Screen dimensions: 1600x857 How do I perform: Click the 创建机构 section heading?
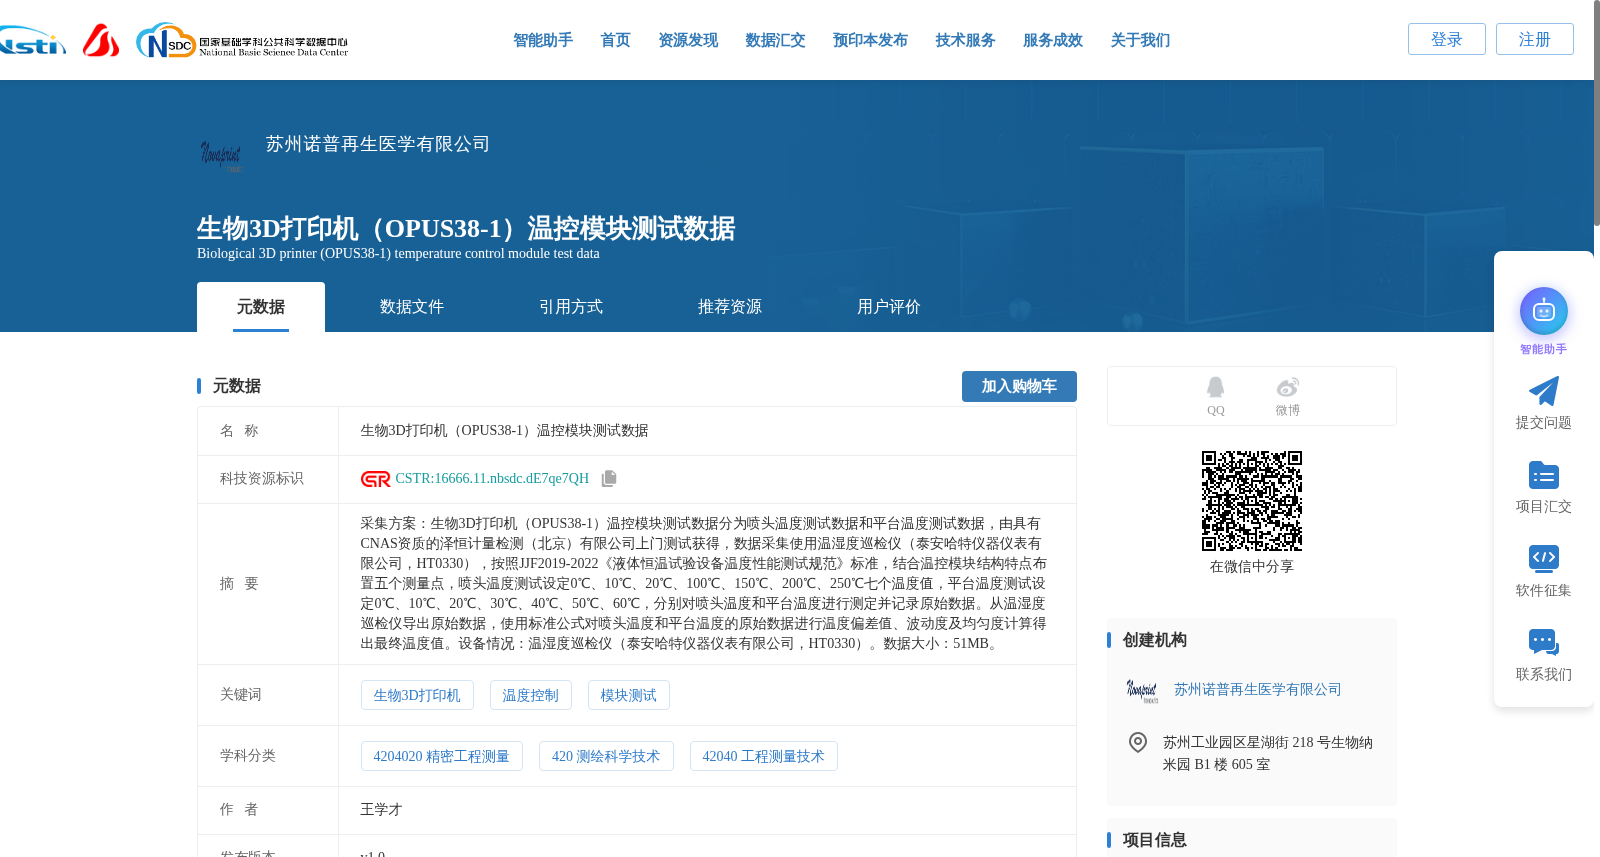1154,640
